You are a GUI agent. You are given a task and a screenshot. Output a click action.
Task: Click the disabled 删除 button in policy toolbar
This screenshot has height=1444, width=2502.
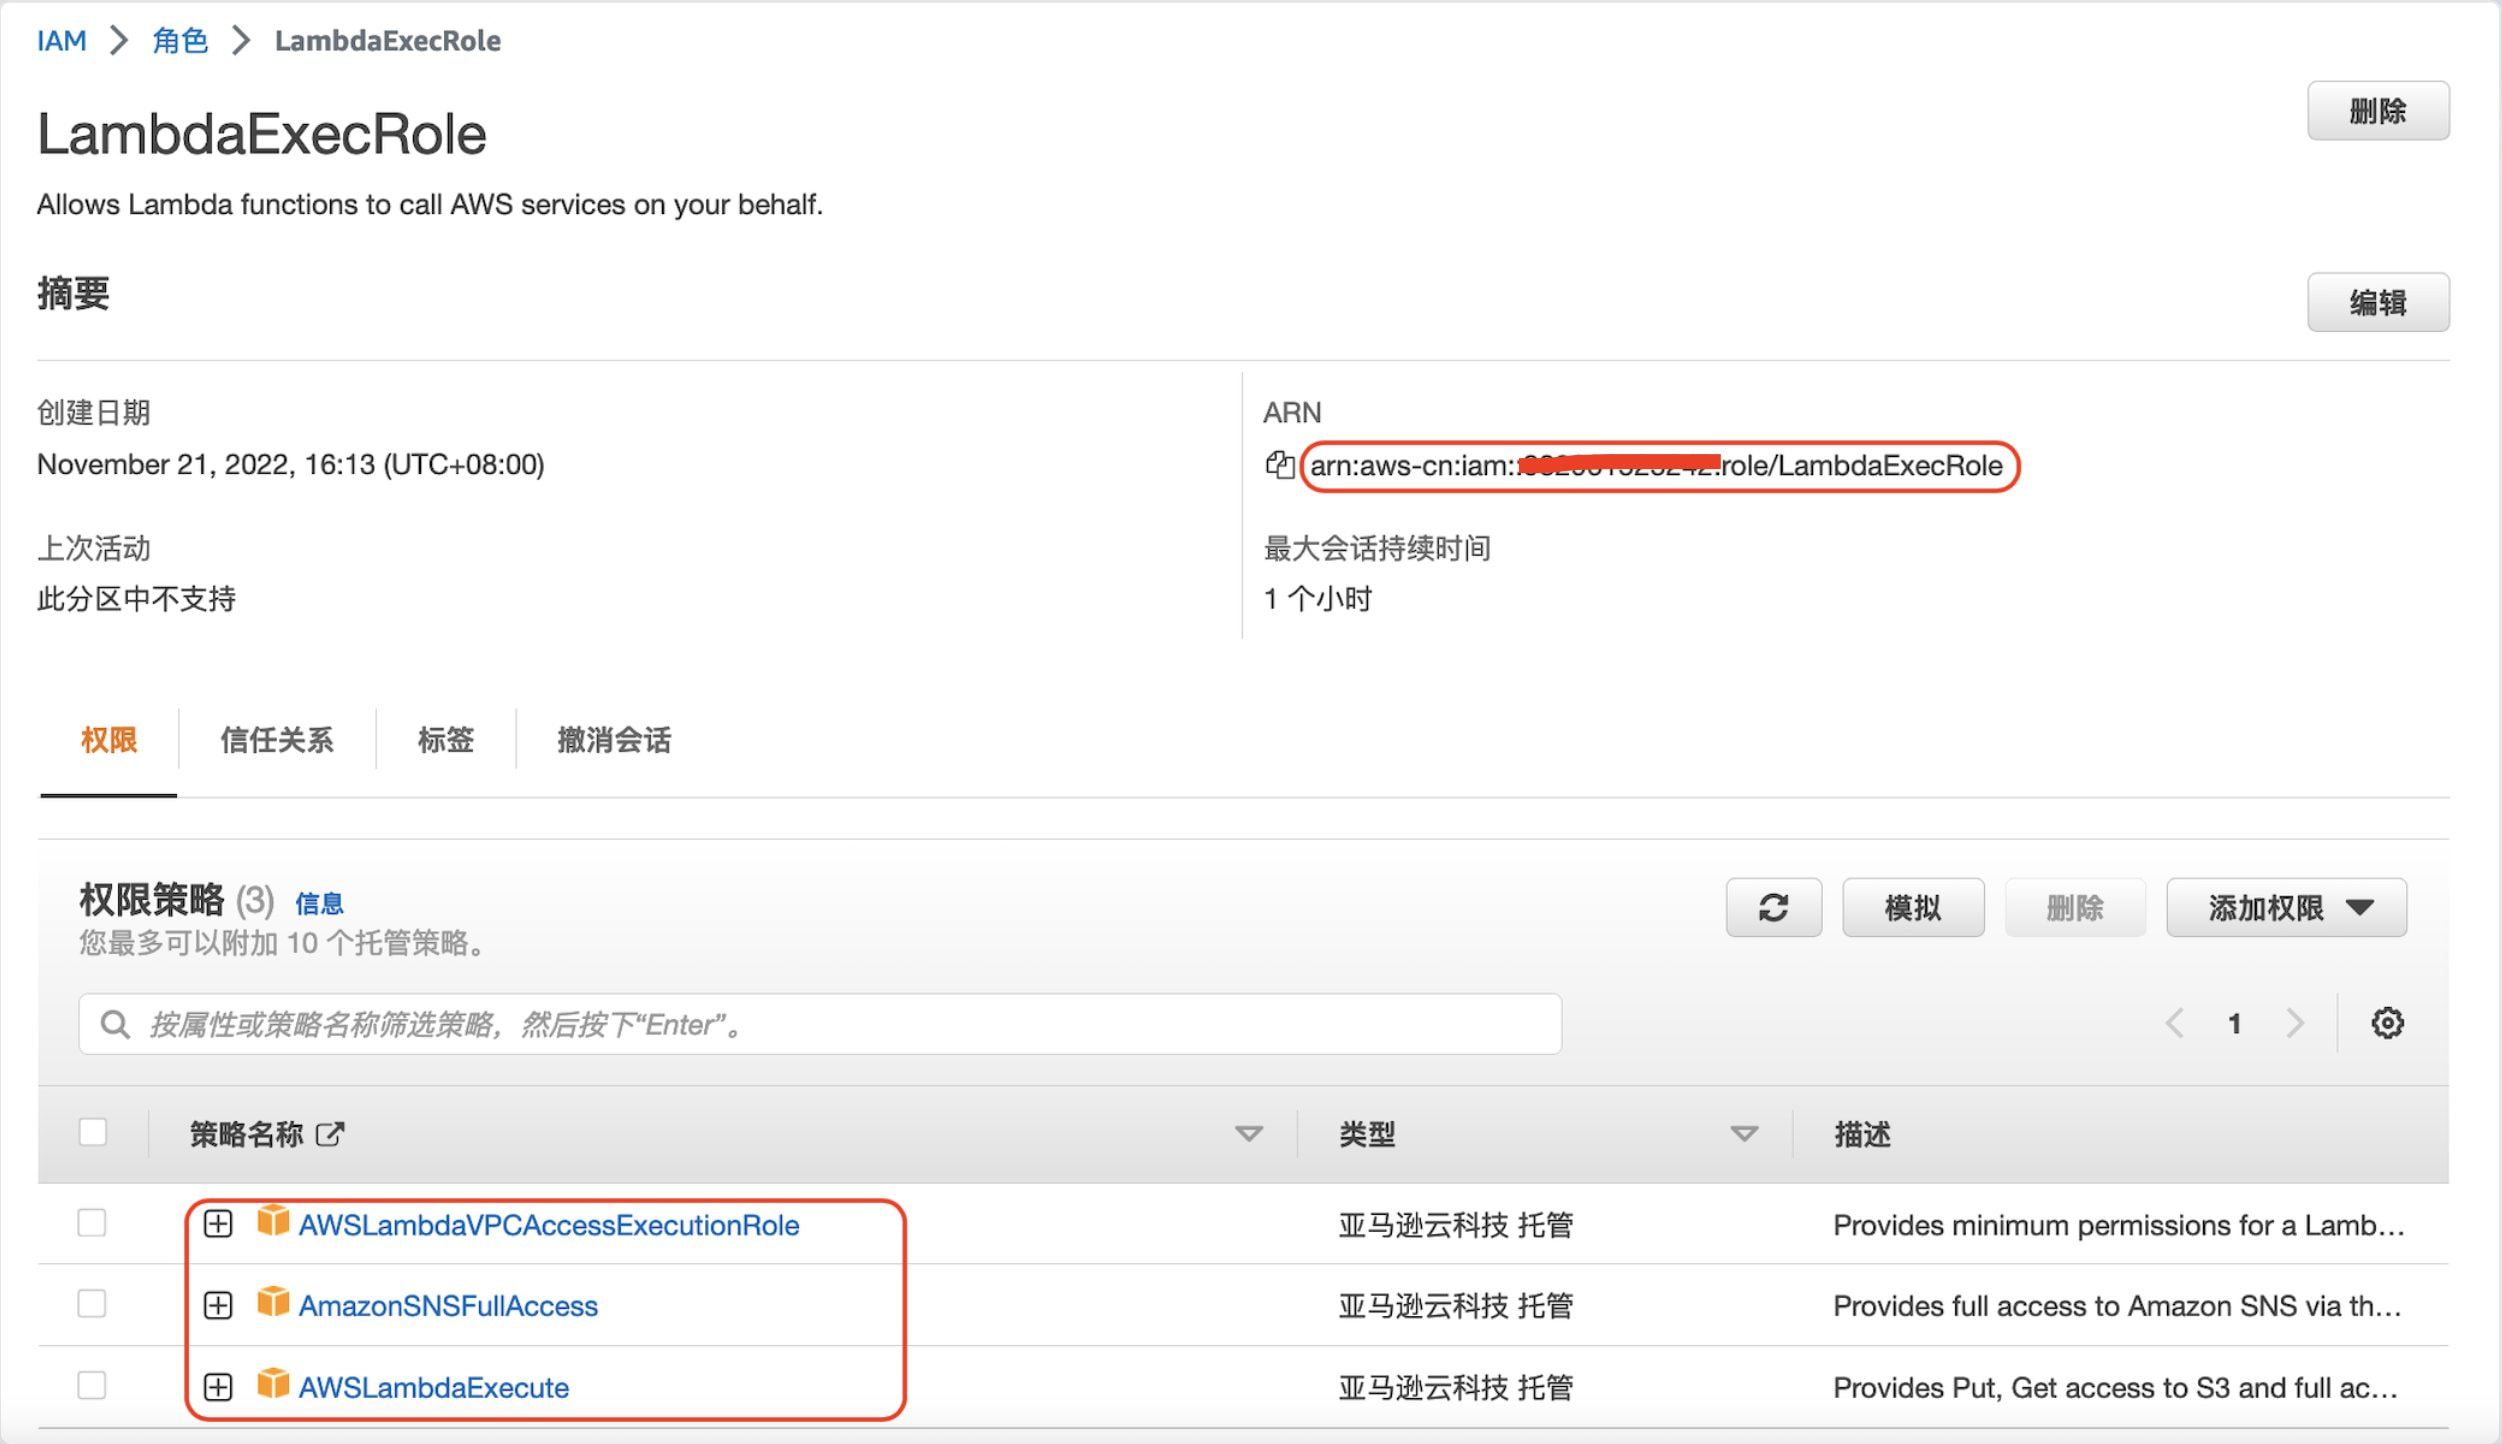(2075, 908)
